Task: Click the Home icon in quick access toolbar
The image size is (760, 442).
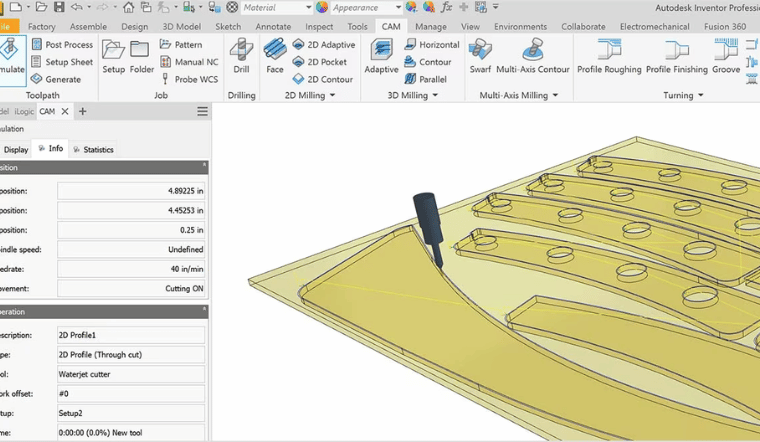Action: click(128, 7)
